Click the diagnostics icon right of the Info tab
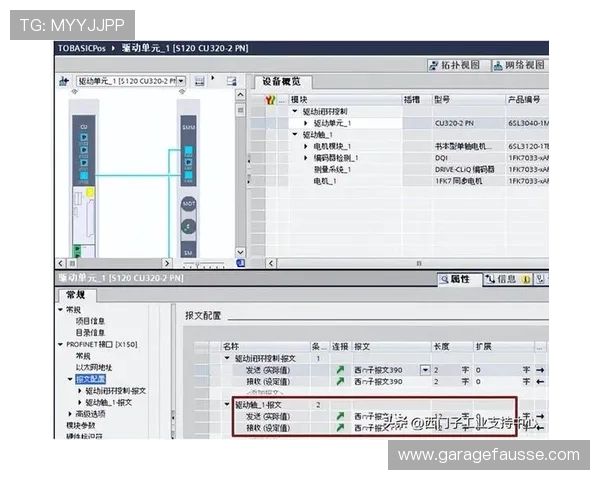The image size is (600, 480). [x=540, y=279]
